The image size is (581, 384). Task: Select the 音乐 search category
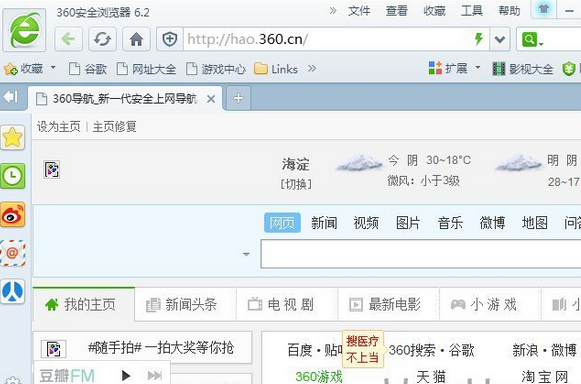tap(450, 223)
